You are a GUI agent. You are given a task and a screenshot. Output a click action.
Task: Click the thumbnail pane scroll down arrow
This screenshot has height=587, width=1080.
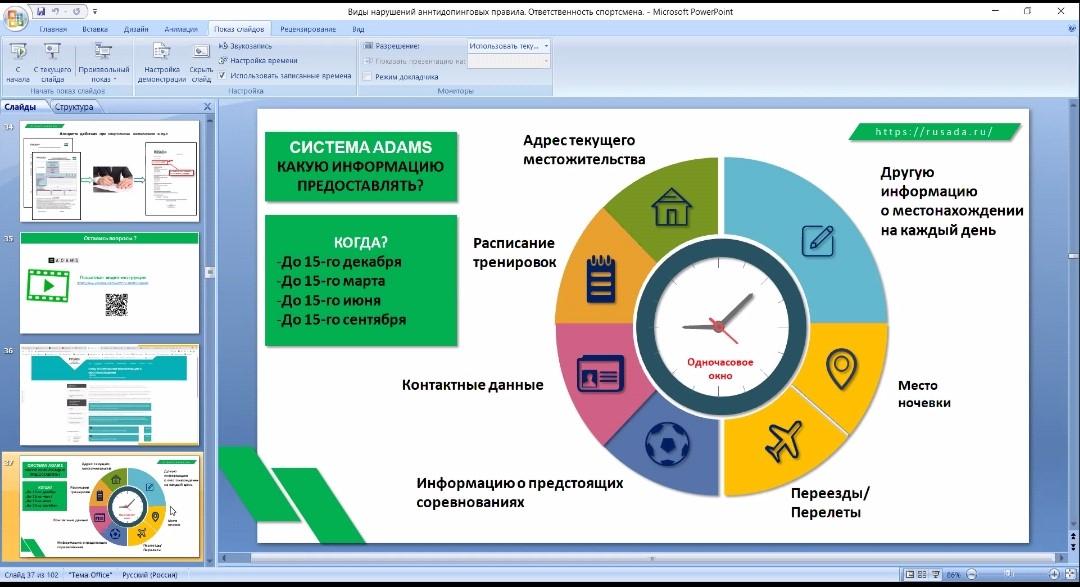[210, 562]
